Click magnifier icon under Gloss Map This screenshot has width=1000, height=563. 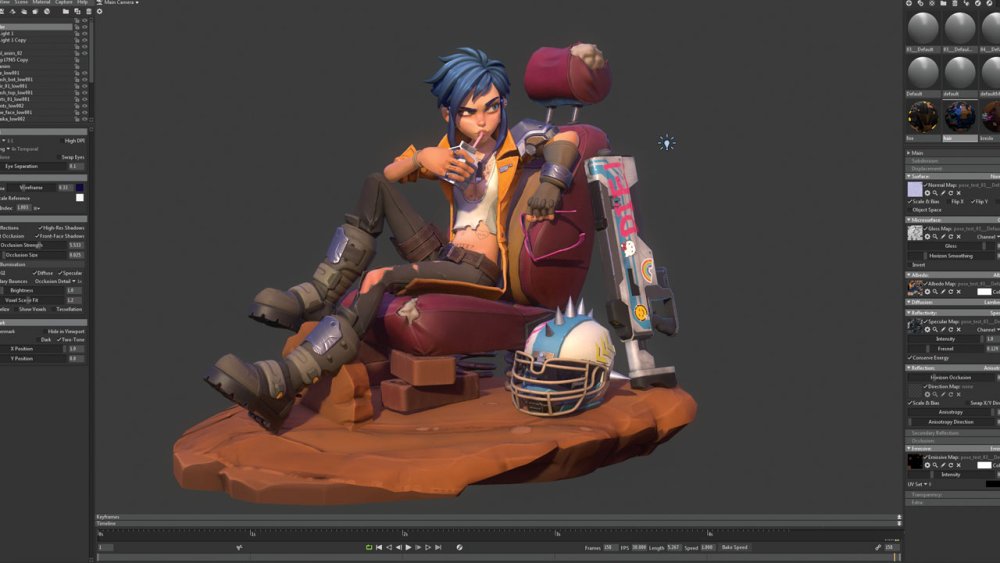coord(935,237)
